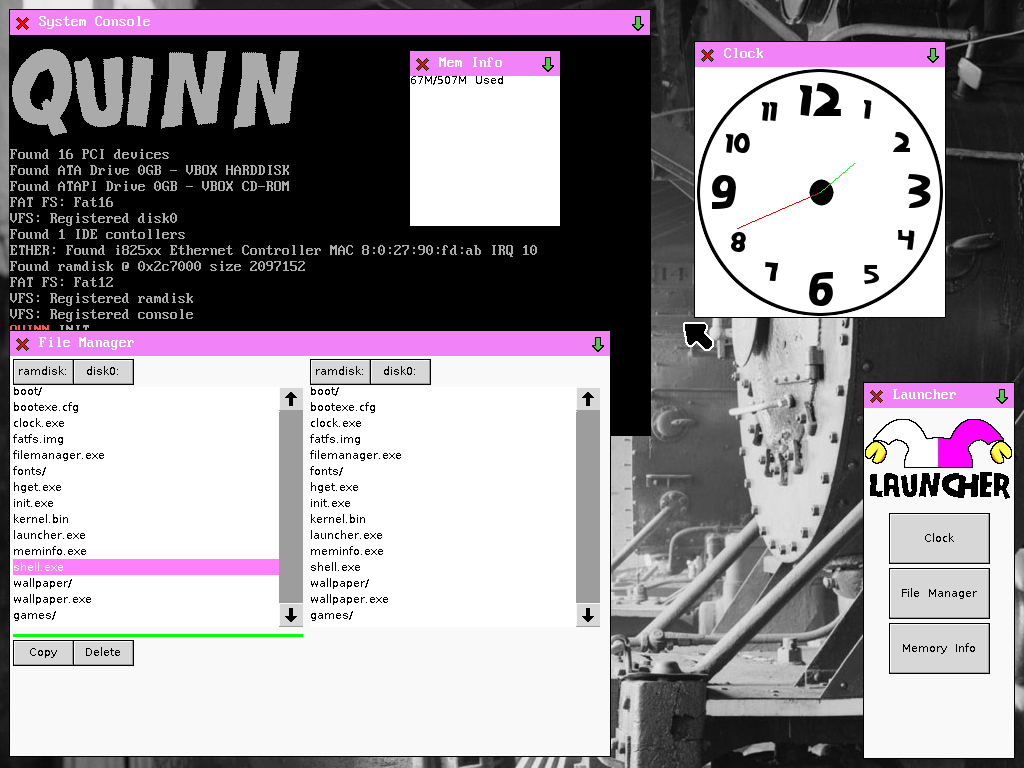Viewport: 1024px width, 768px height.
Task: Click left pane scroll down arrow
Action: click(291, 615)
